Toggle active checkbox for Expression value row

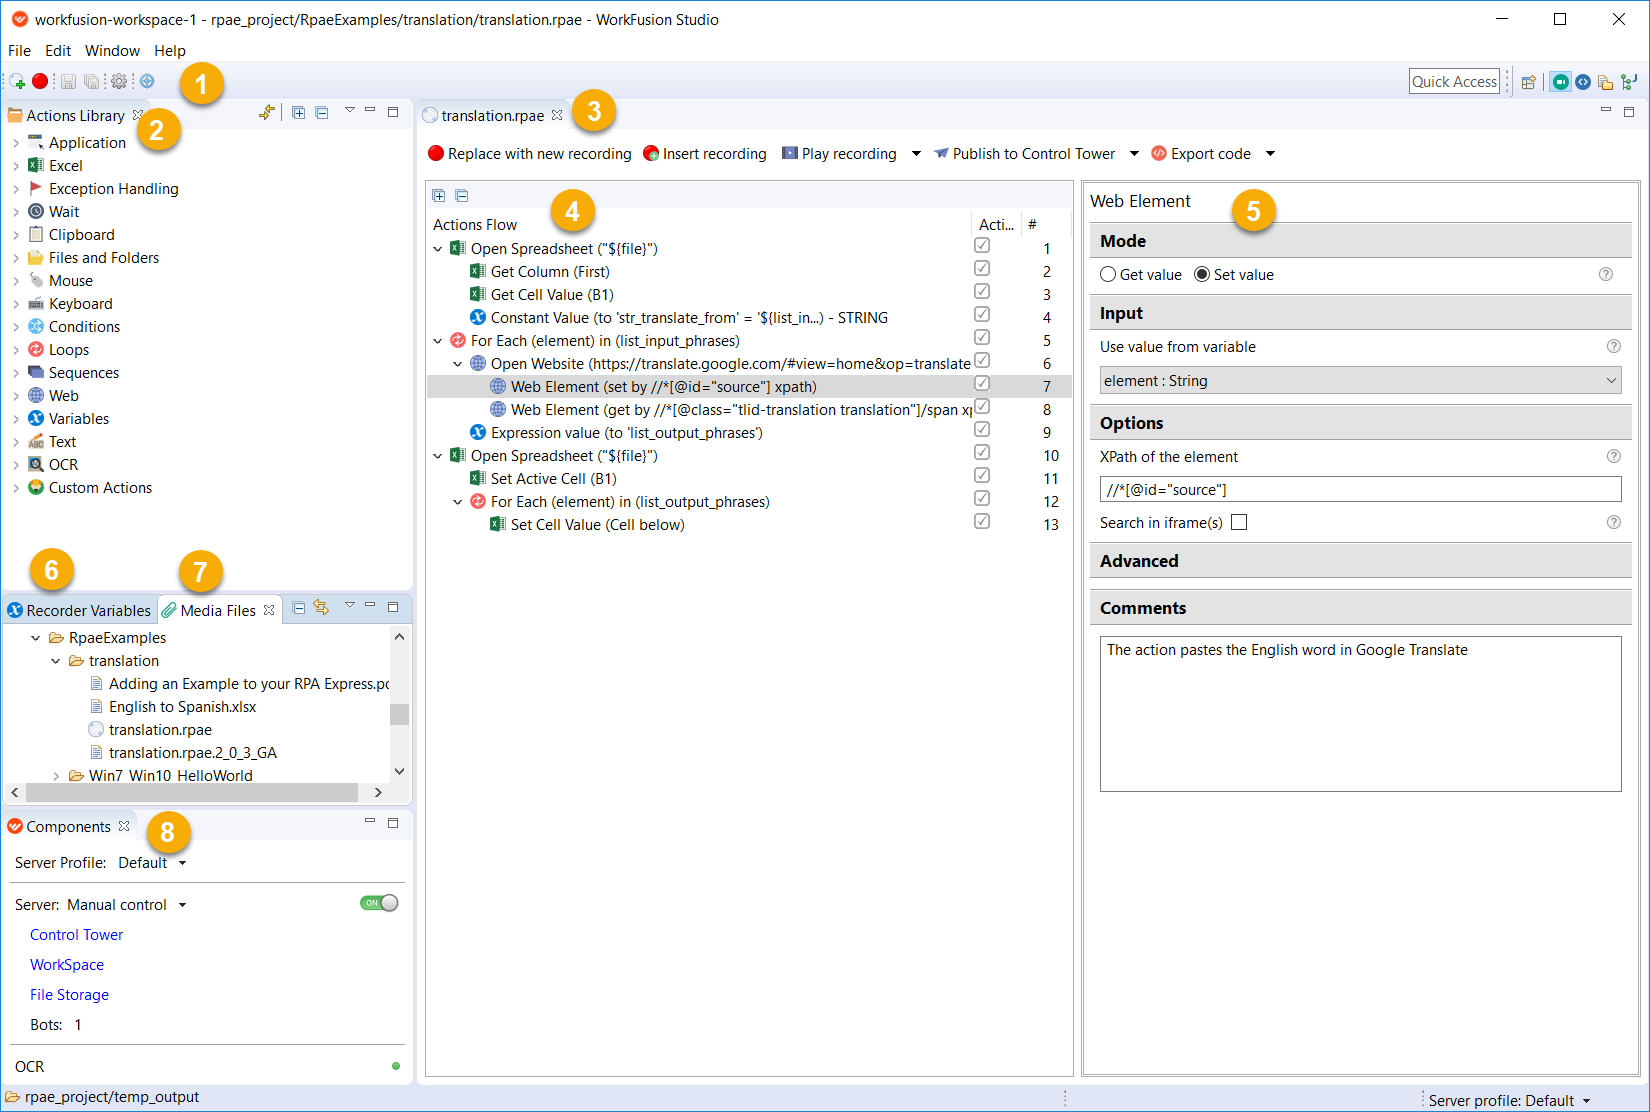point(982,430)
